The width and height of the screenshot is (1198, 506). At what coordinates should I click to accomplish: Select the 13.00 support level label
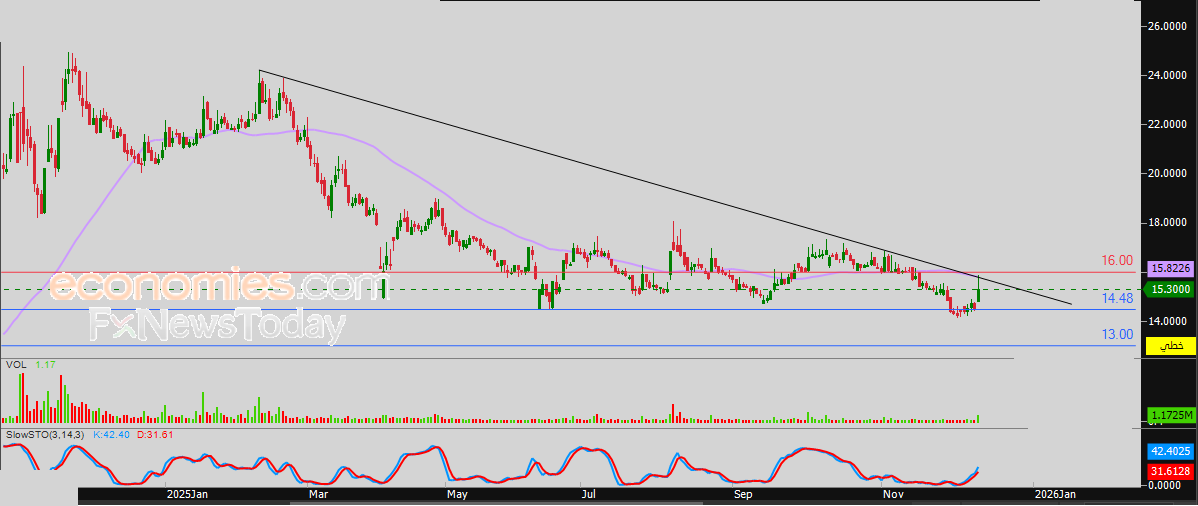(1116, 334)
